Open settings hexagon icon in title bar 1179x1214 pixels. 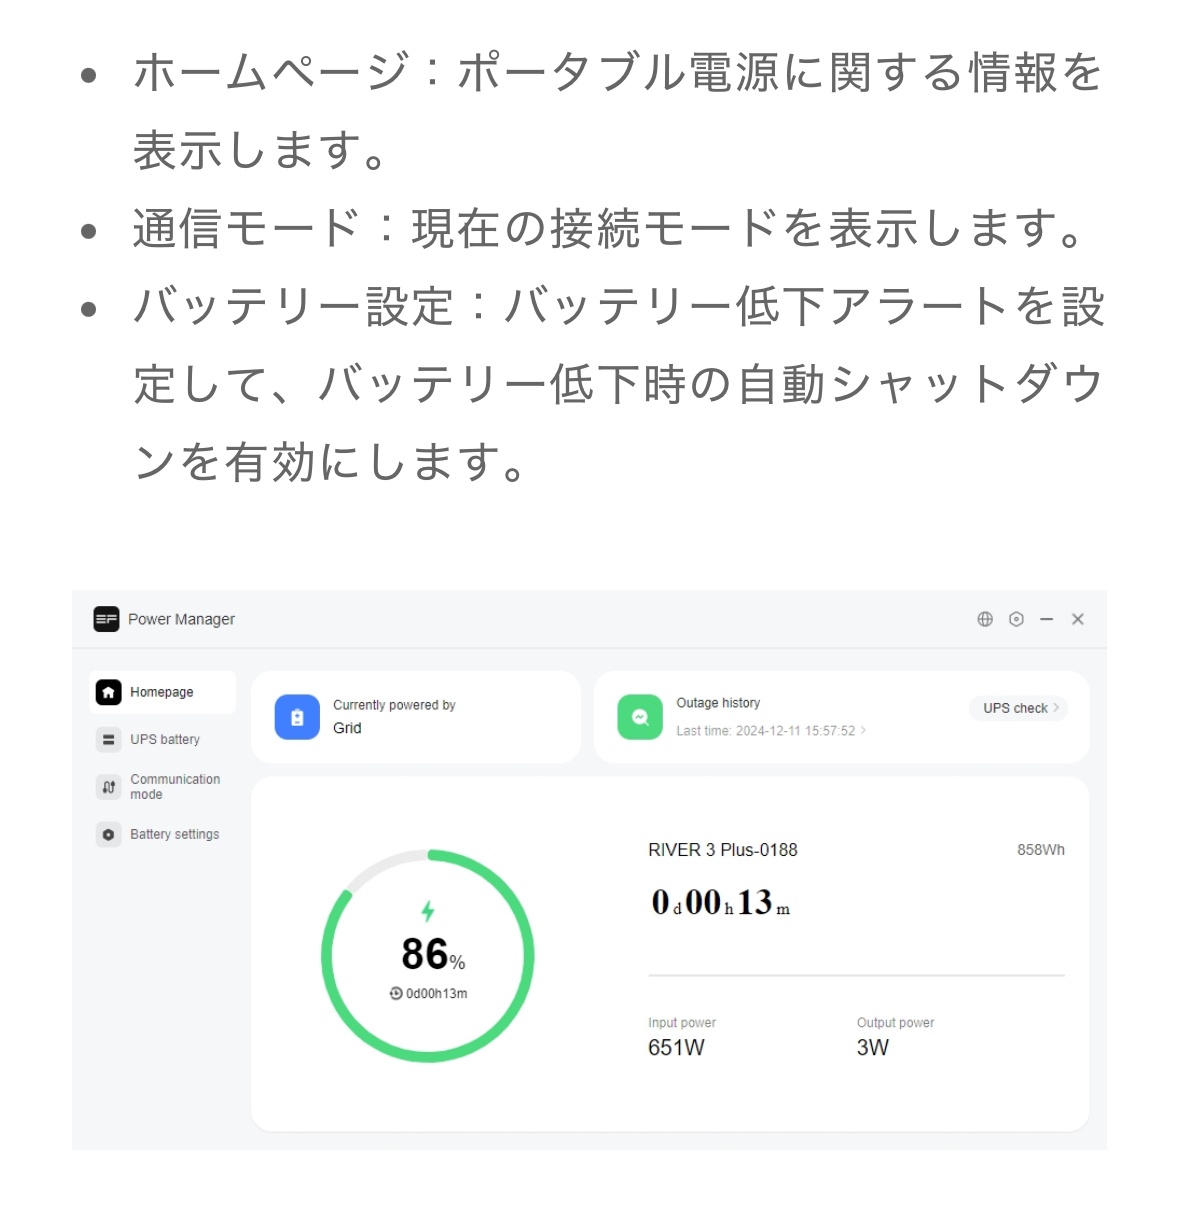pos(1016,619)
